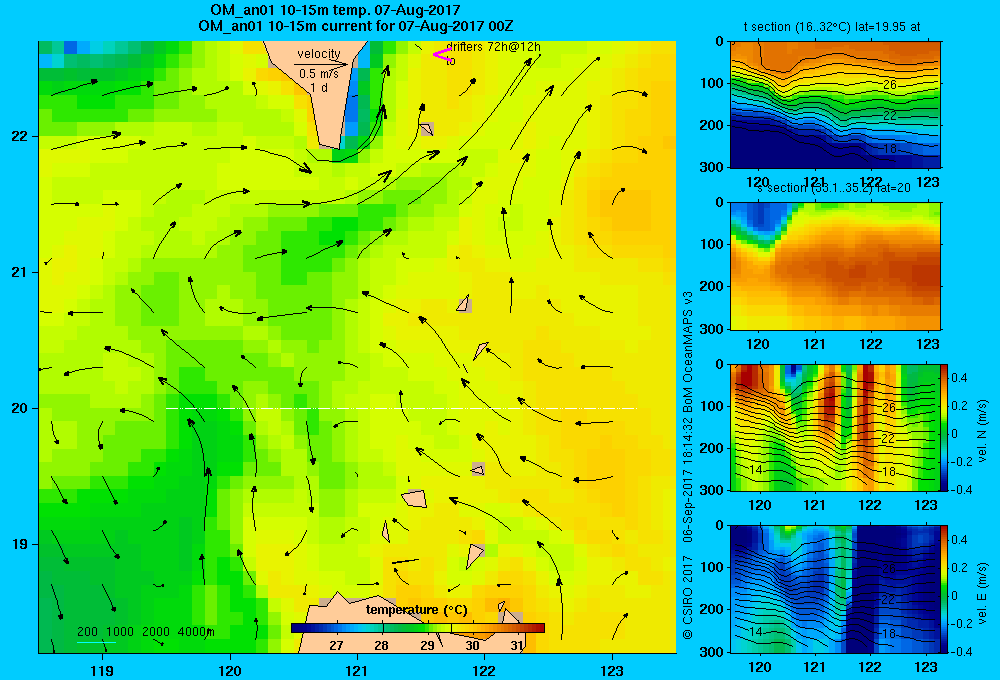This screenshot has height=680, width=1000.
Task: Click the magenta drifter arrow marker
Action: (442, 55)
